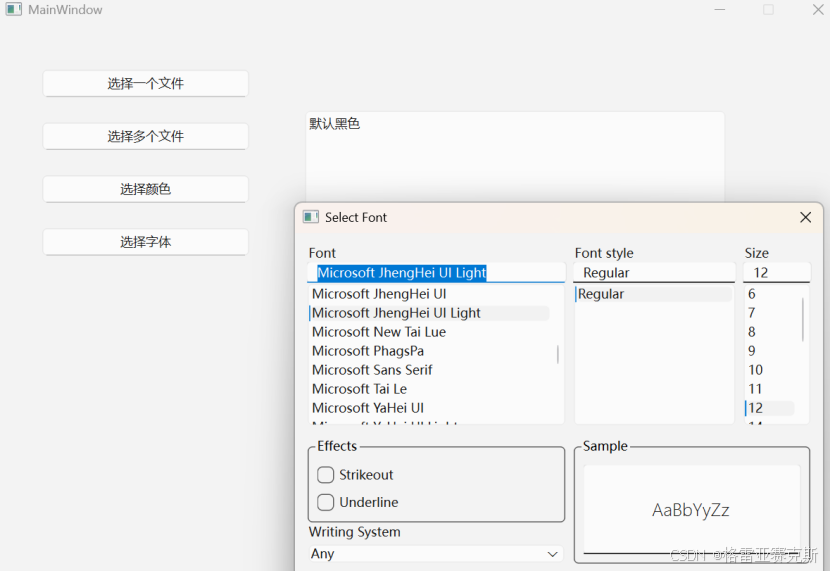Click 选择颜色 button
The image size is (830, 571).
tap(146, 189)
